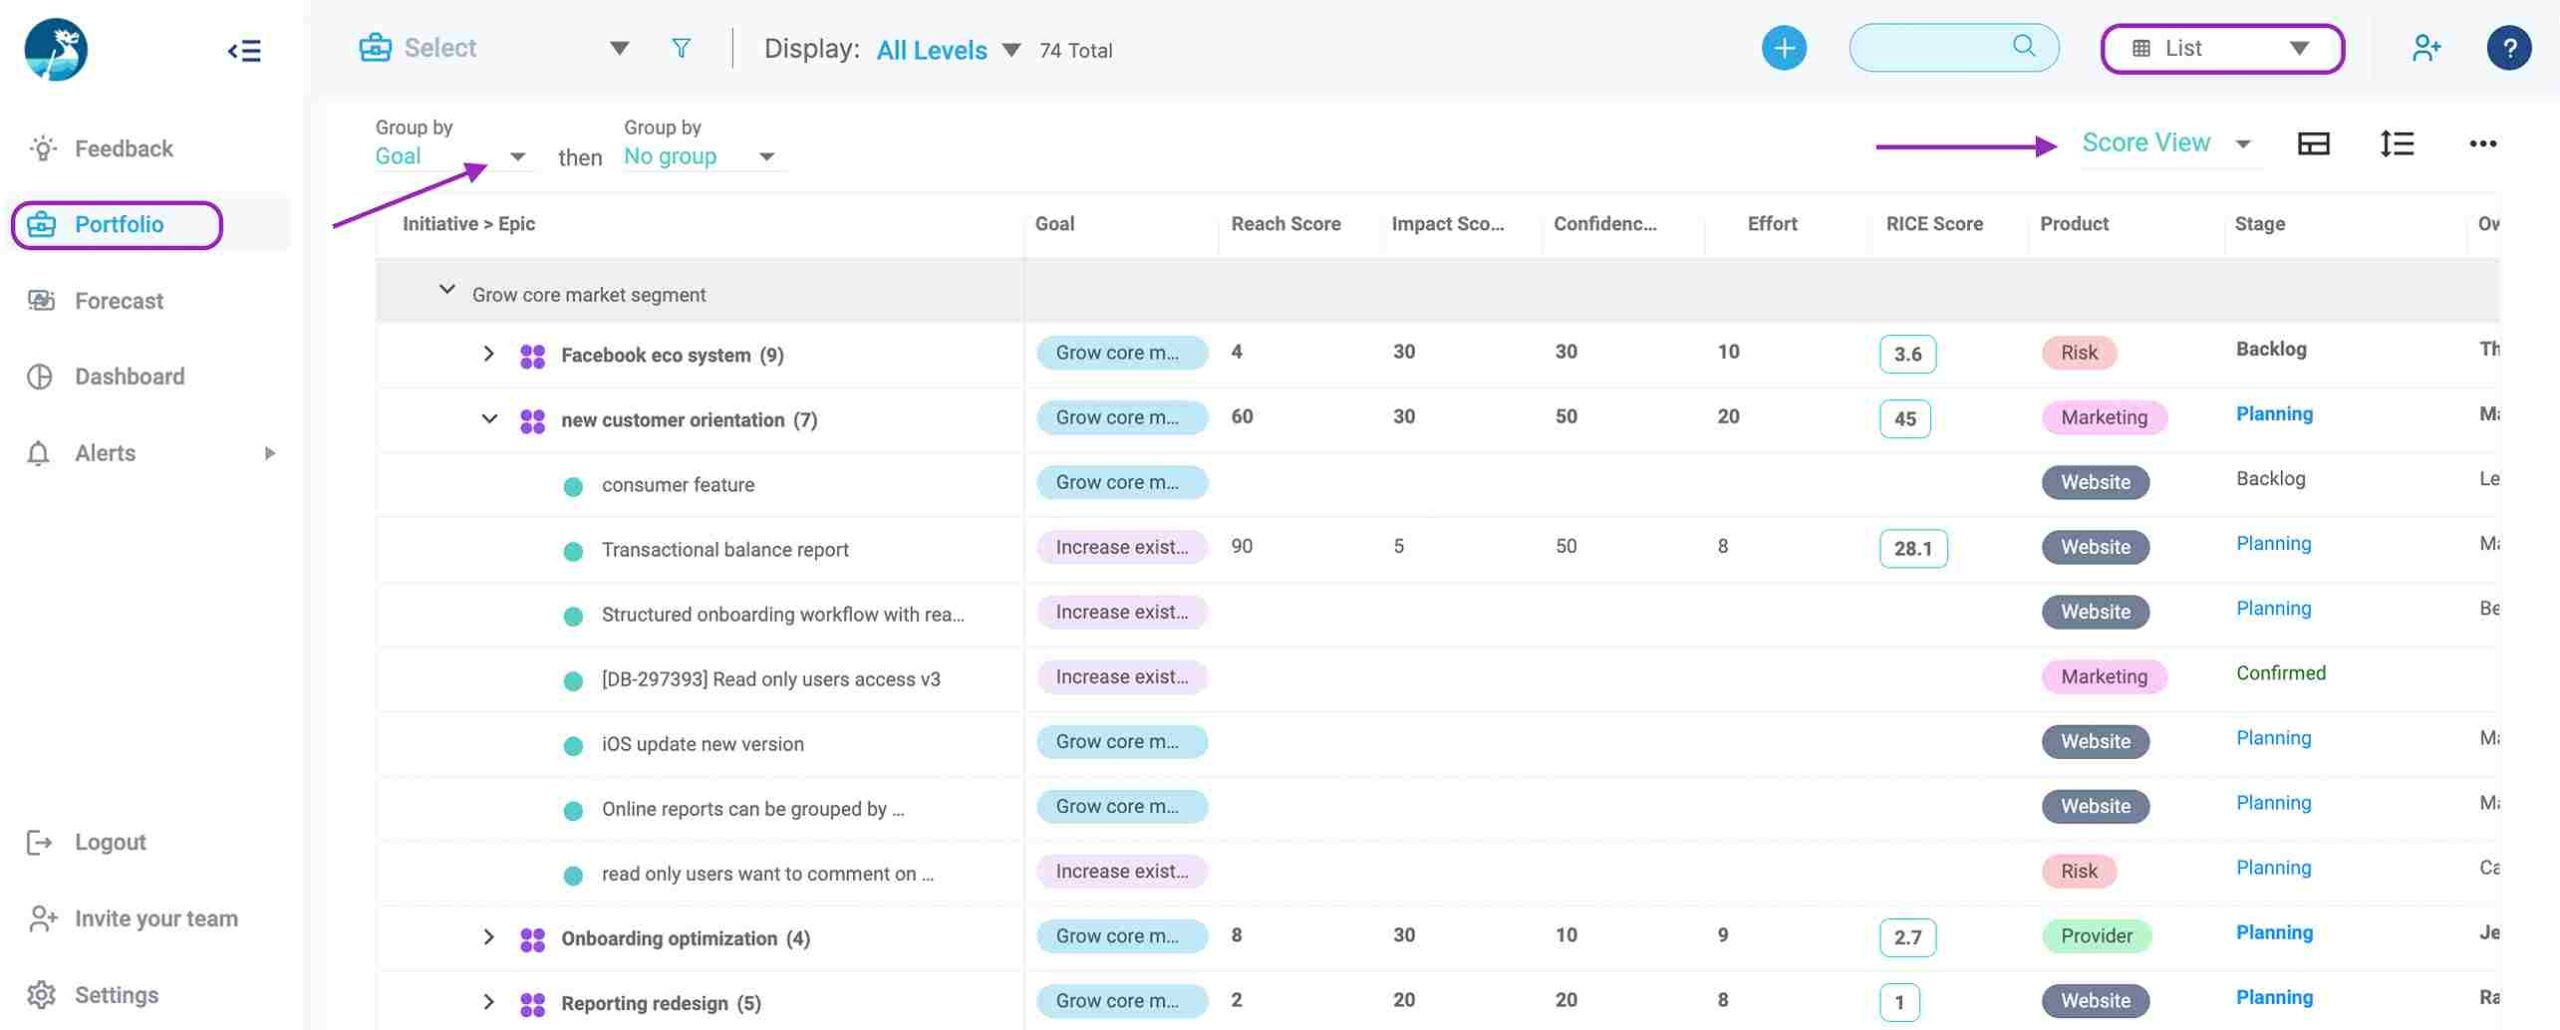Click the Website tag on iOS update row
The image size is (2560, 1030).
[x=2095, y=742]
